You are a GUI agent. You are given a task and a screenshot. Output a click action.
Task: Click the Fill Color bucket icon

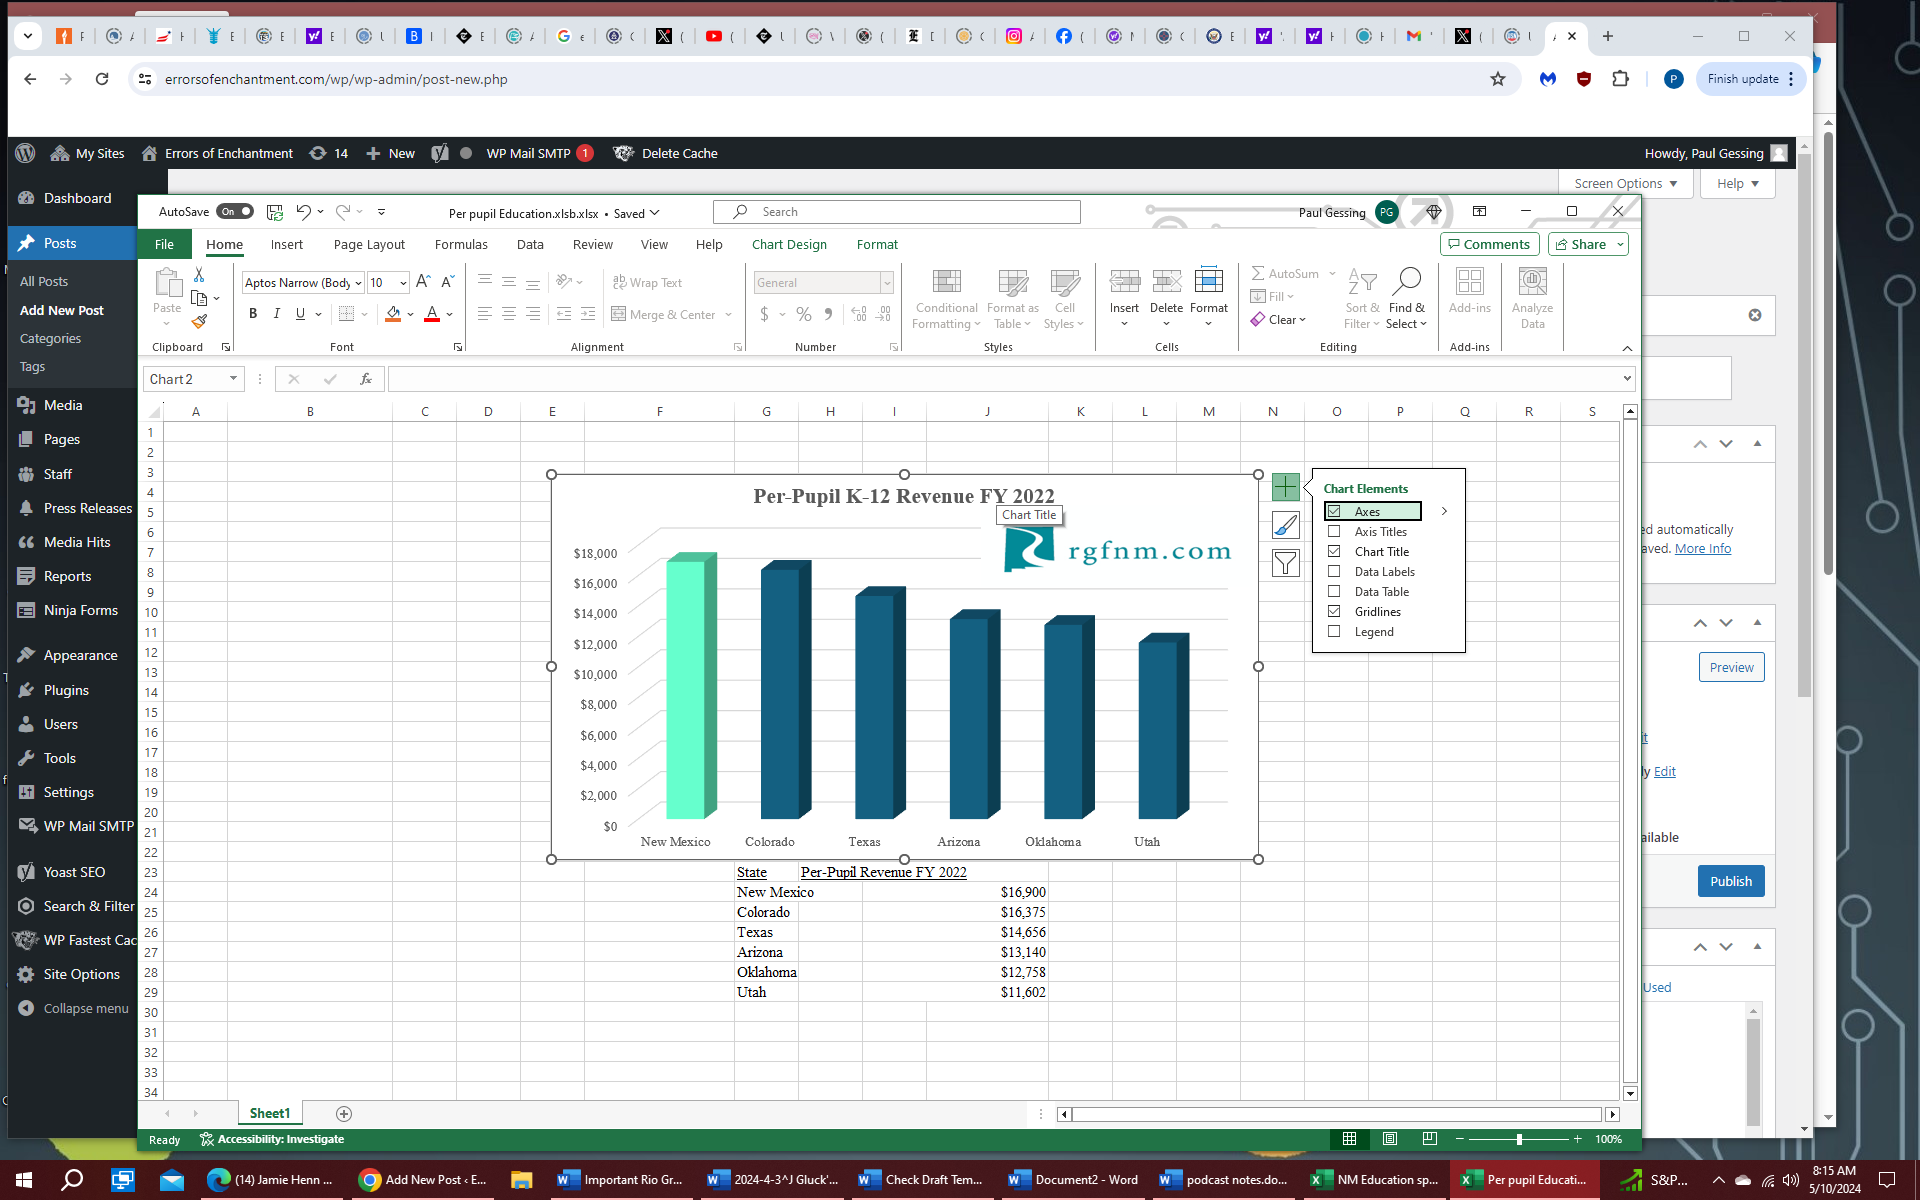[393, 314]
